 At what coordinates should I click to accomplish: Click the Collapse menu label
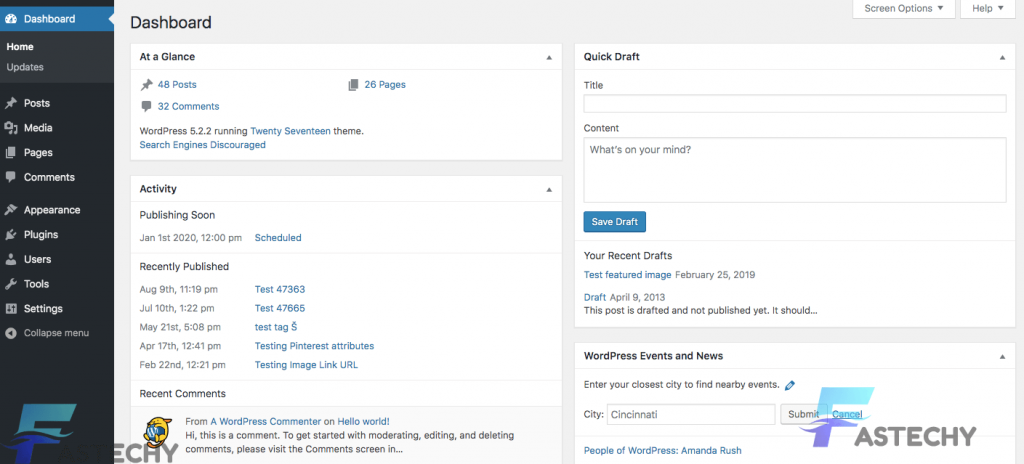56,333
